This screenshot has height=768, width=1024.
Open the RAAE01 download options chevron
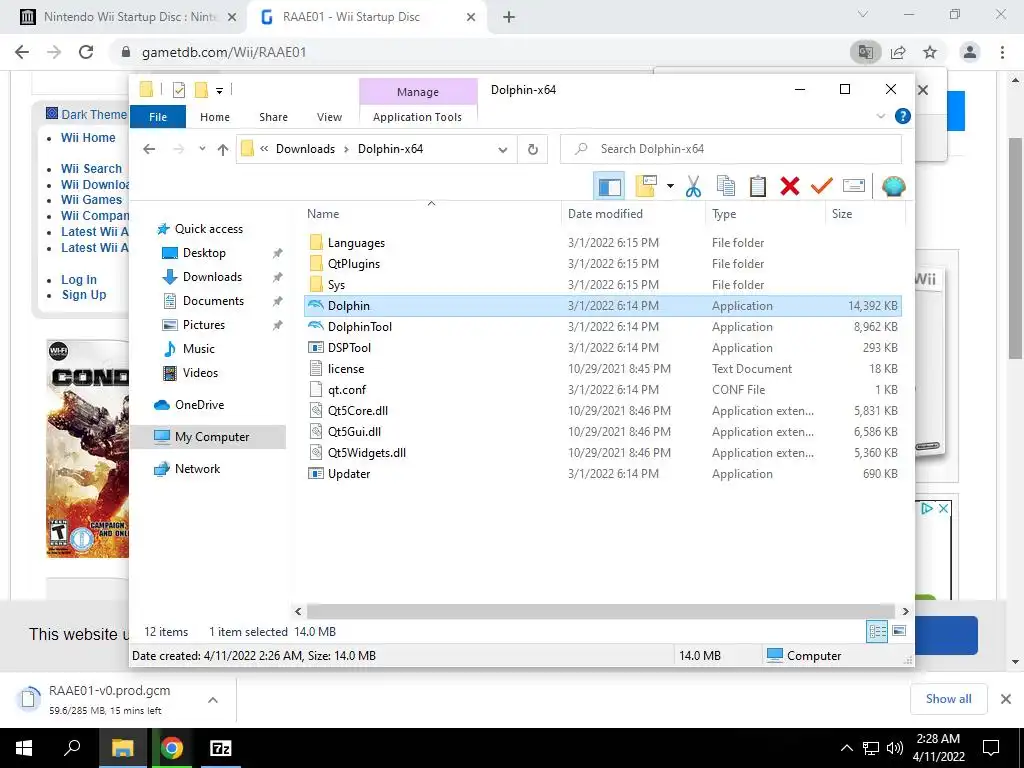click(213, 699)
